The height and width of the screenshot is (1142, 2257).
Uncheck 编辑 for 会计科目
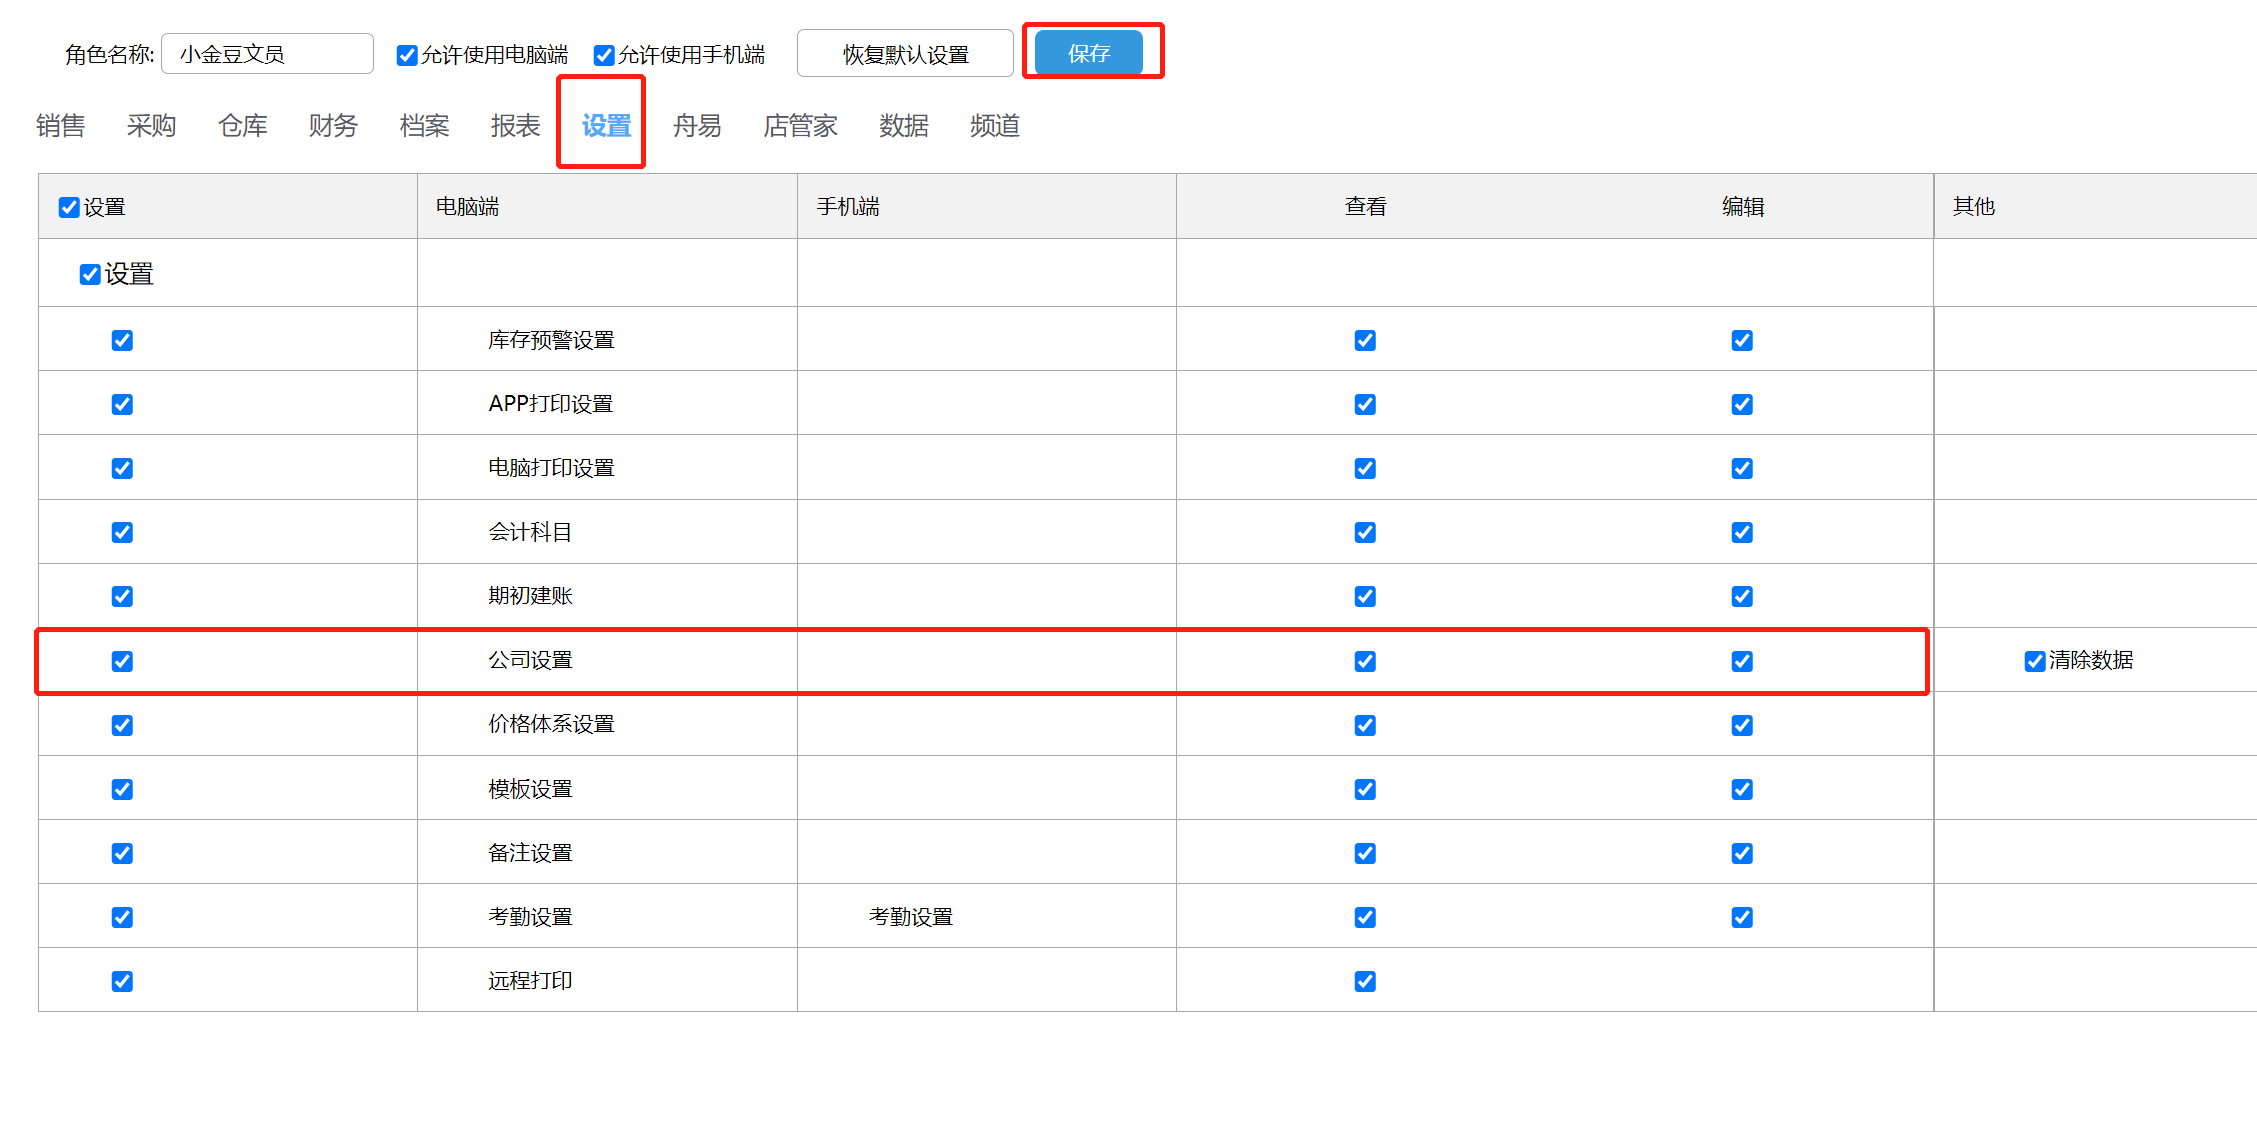1742,533
